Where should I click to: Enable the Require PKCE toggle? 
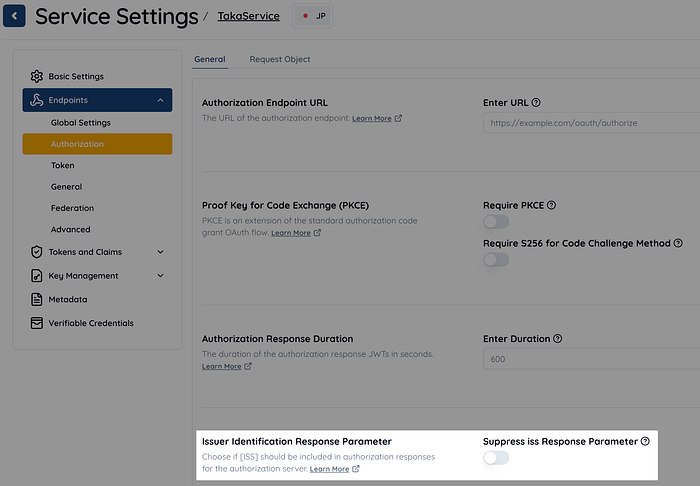point(496,222)
